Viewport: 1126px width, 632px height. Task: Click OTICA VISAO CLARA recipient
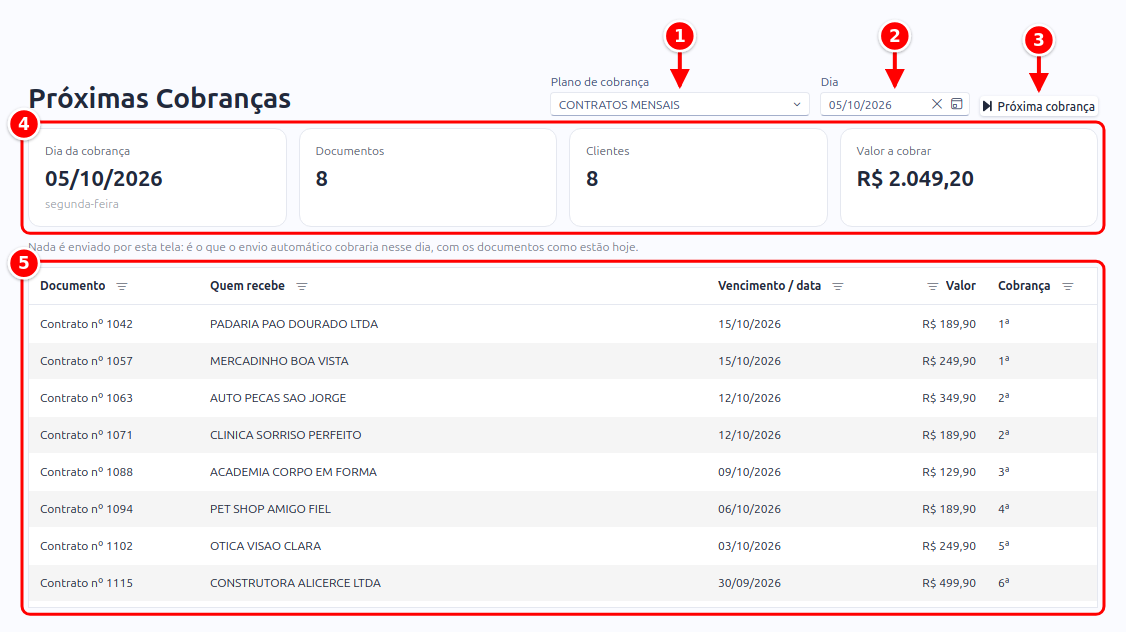pos(265,546)
